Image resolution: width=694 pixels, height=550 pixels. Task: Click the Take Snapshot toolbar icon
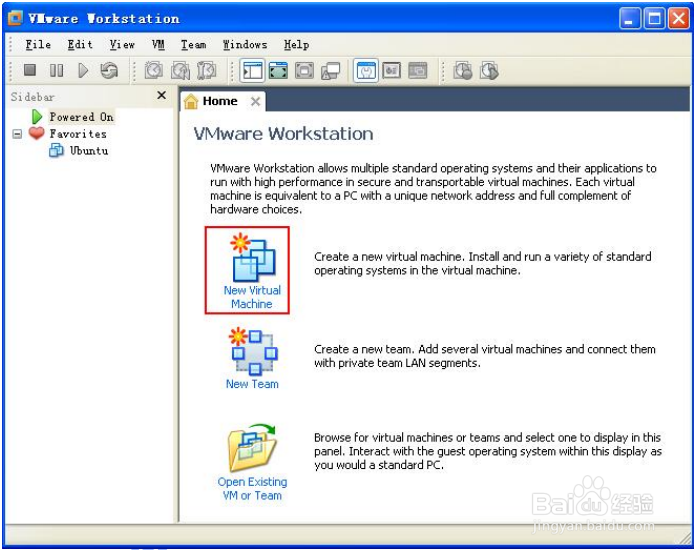(x=154, y=70)
